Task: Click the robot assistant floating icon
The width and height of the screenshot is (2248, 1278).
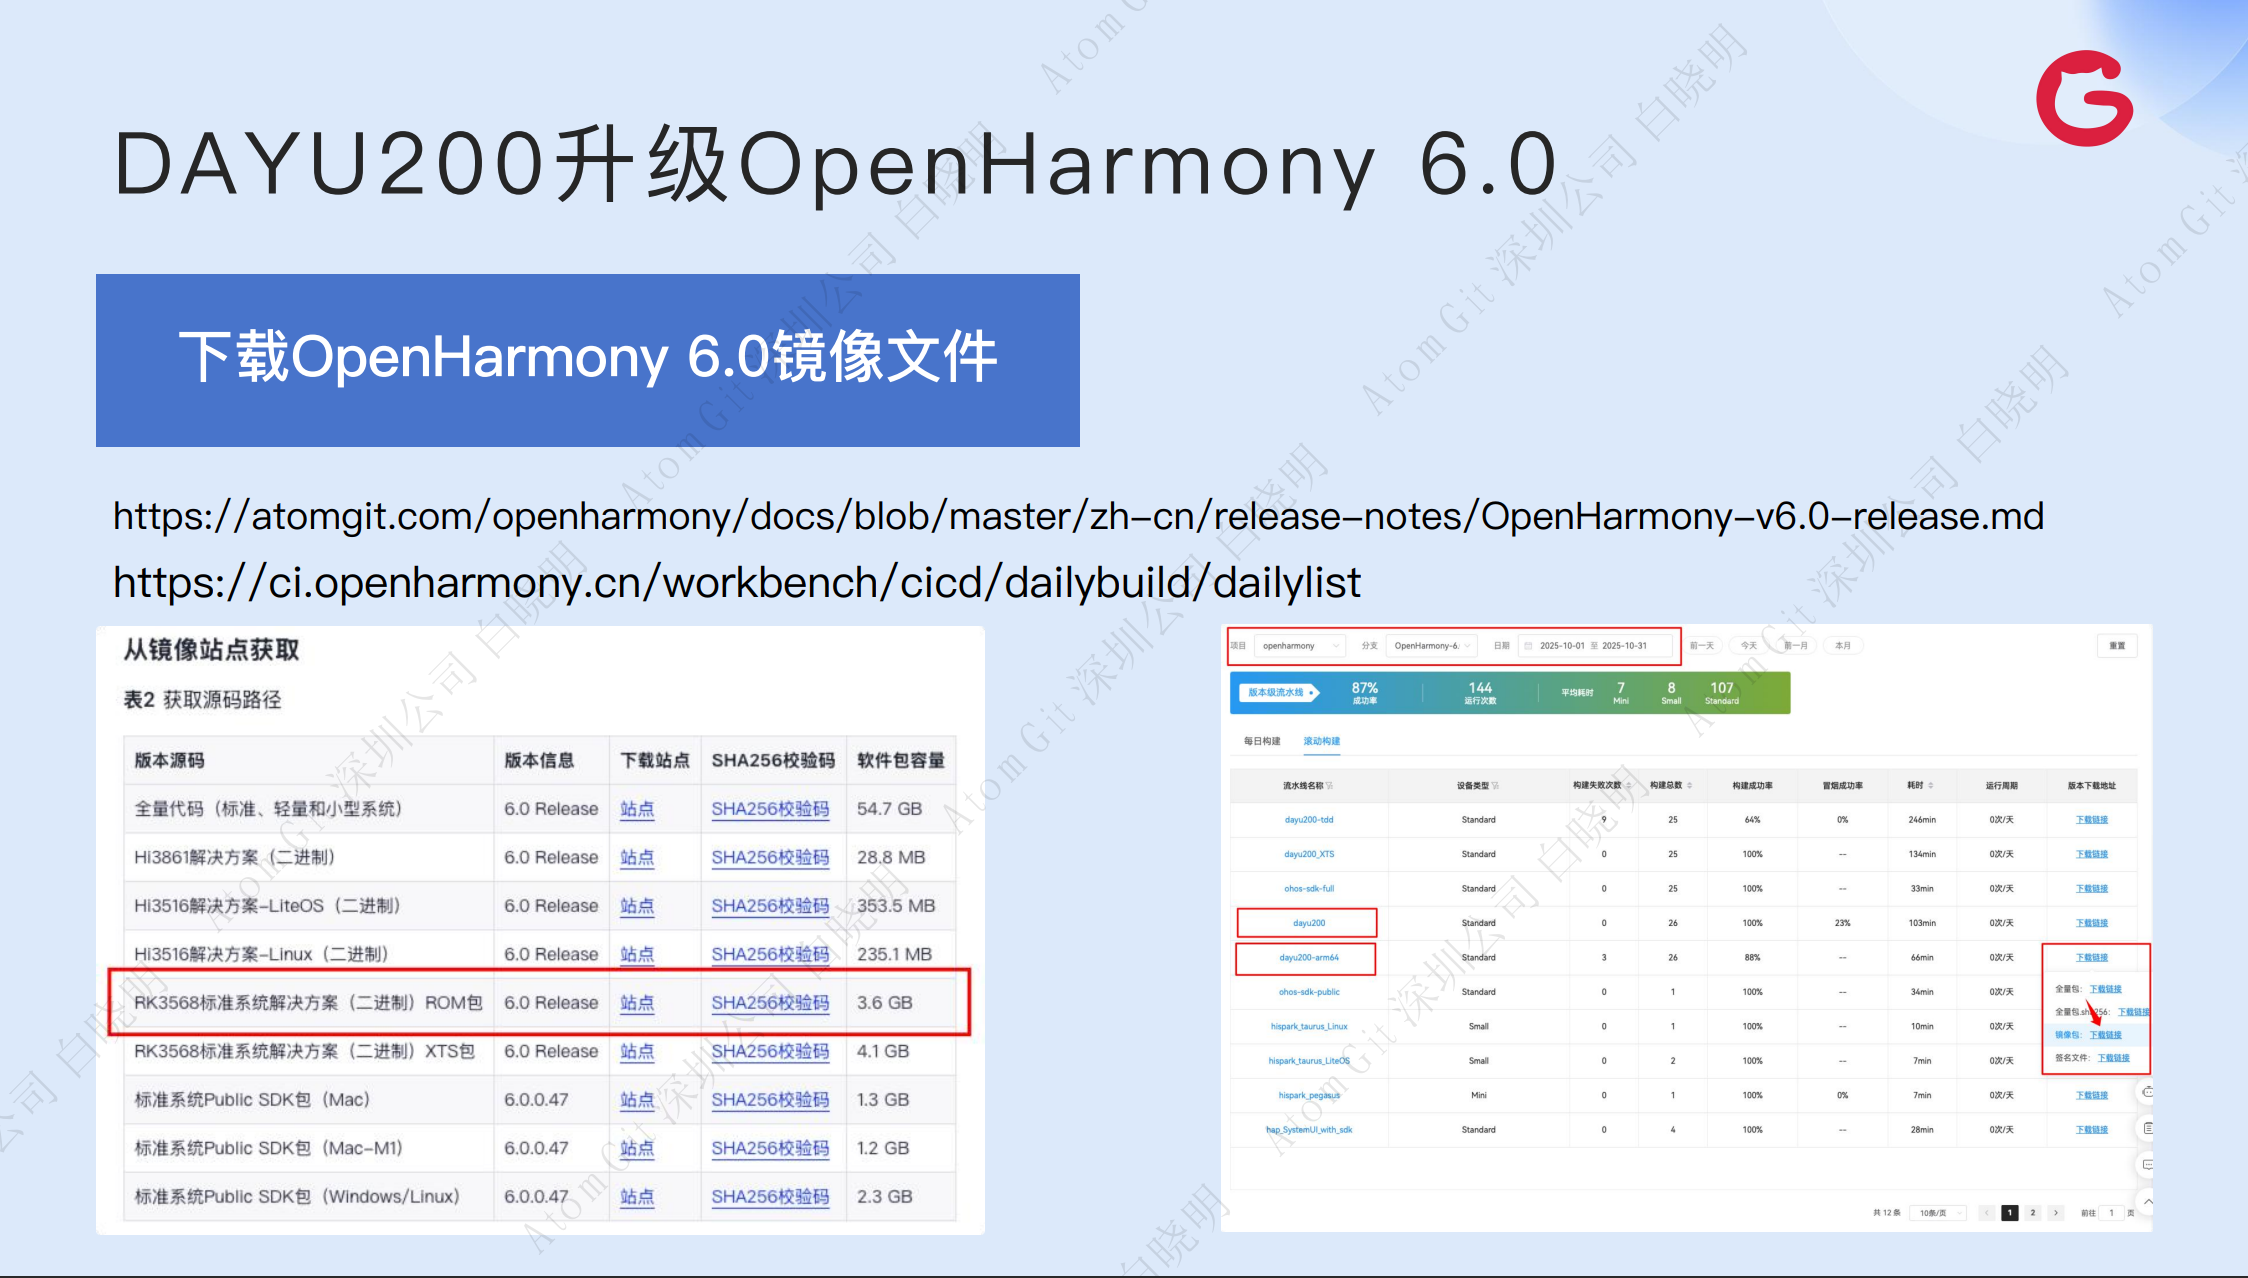Action: [2147, 1091]
